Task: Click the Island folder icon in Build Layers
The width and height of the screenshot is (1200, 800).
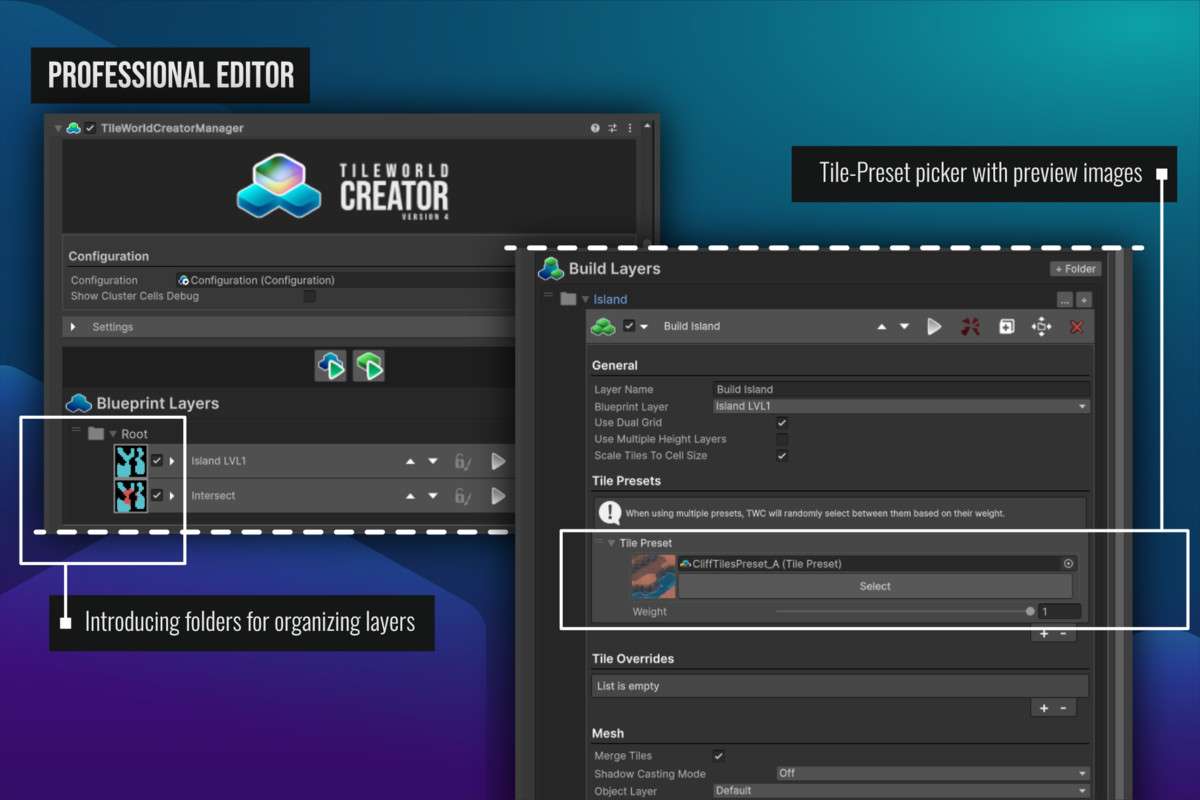Action: (568, 299)
